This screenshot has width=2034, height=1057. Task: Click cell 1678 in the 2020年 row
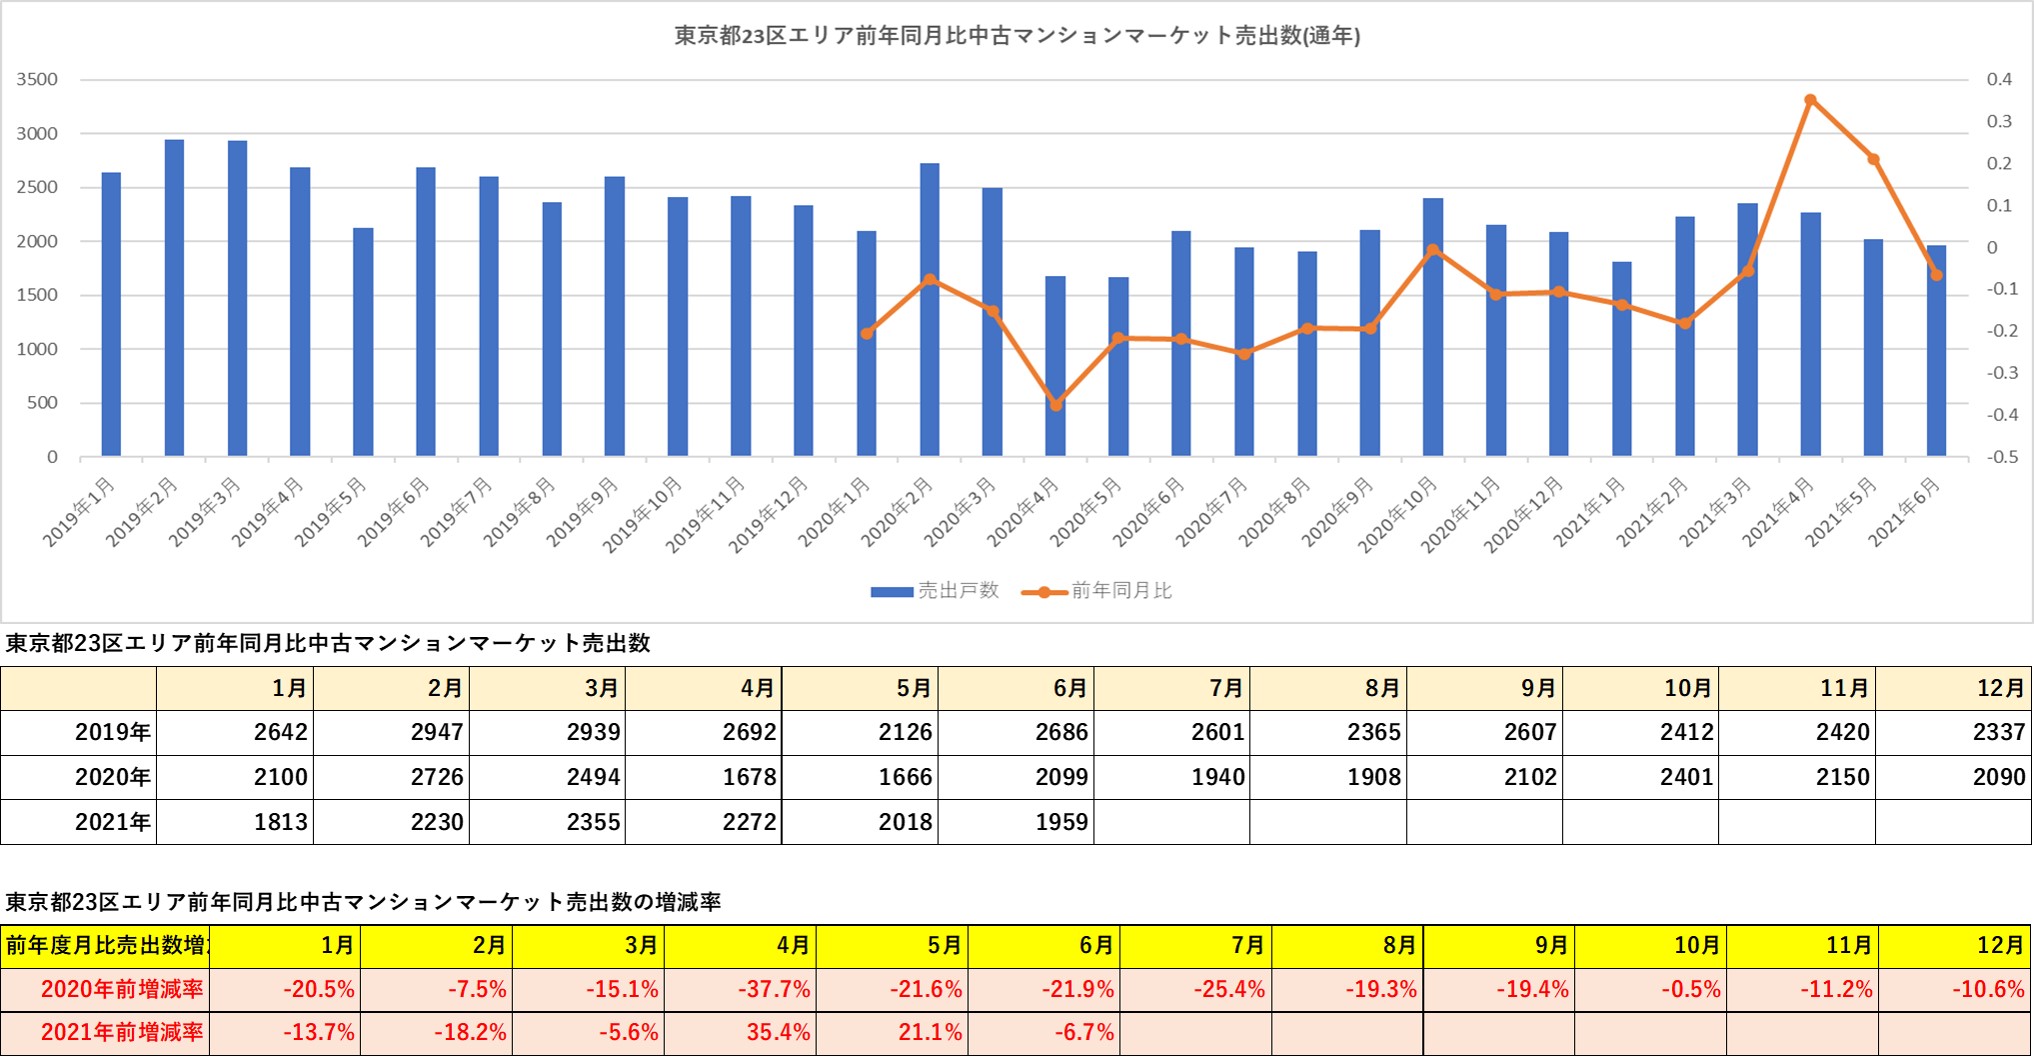[x=704, y=777]
